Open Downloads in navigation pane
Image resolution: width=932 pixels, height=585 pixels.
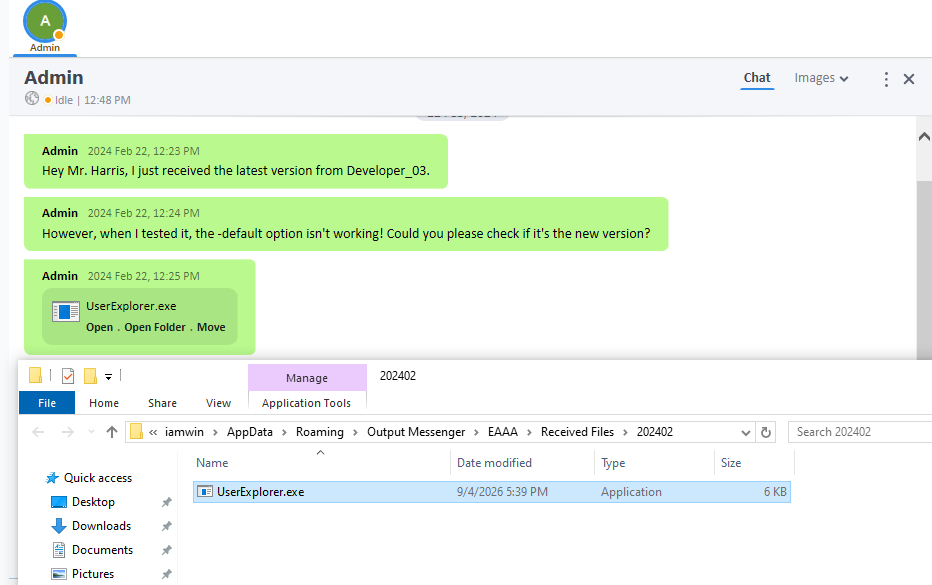pos(102,526)
